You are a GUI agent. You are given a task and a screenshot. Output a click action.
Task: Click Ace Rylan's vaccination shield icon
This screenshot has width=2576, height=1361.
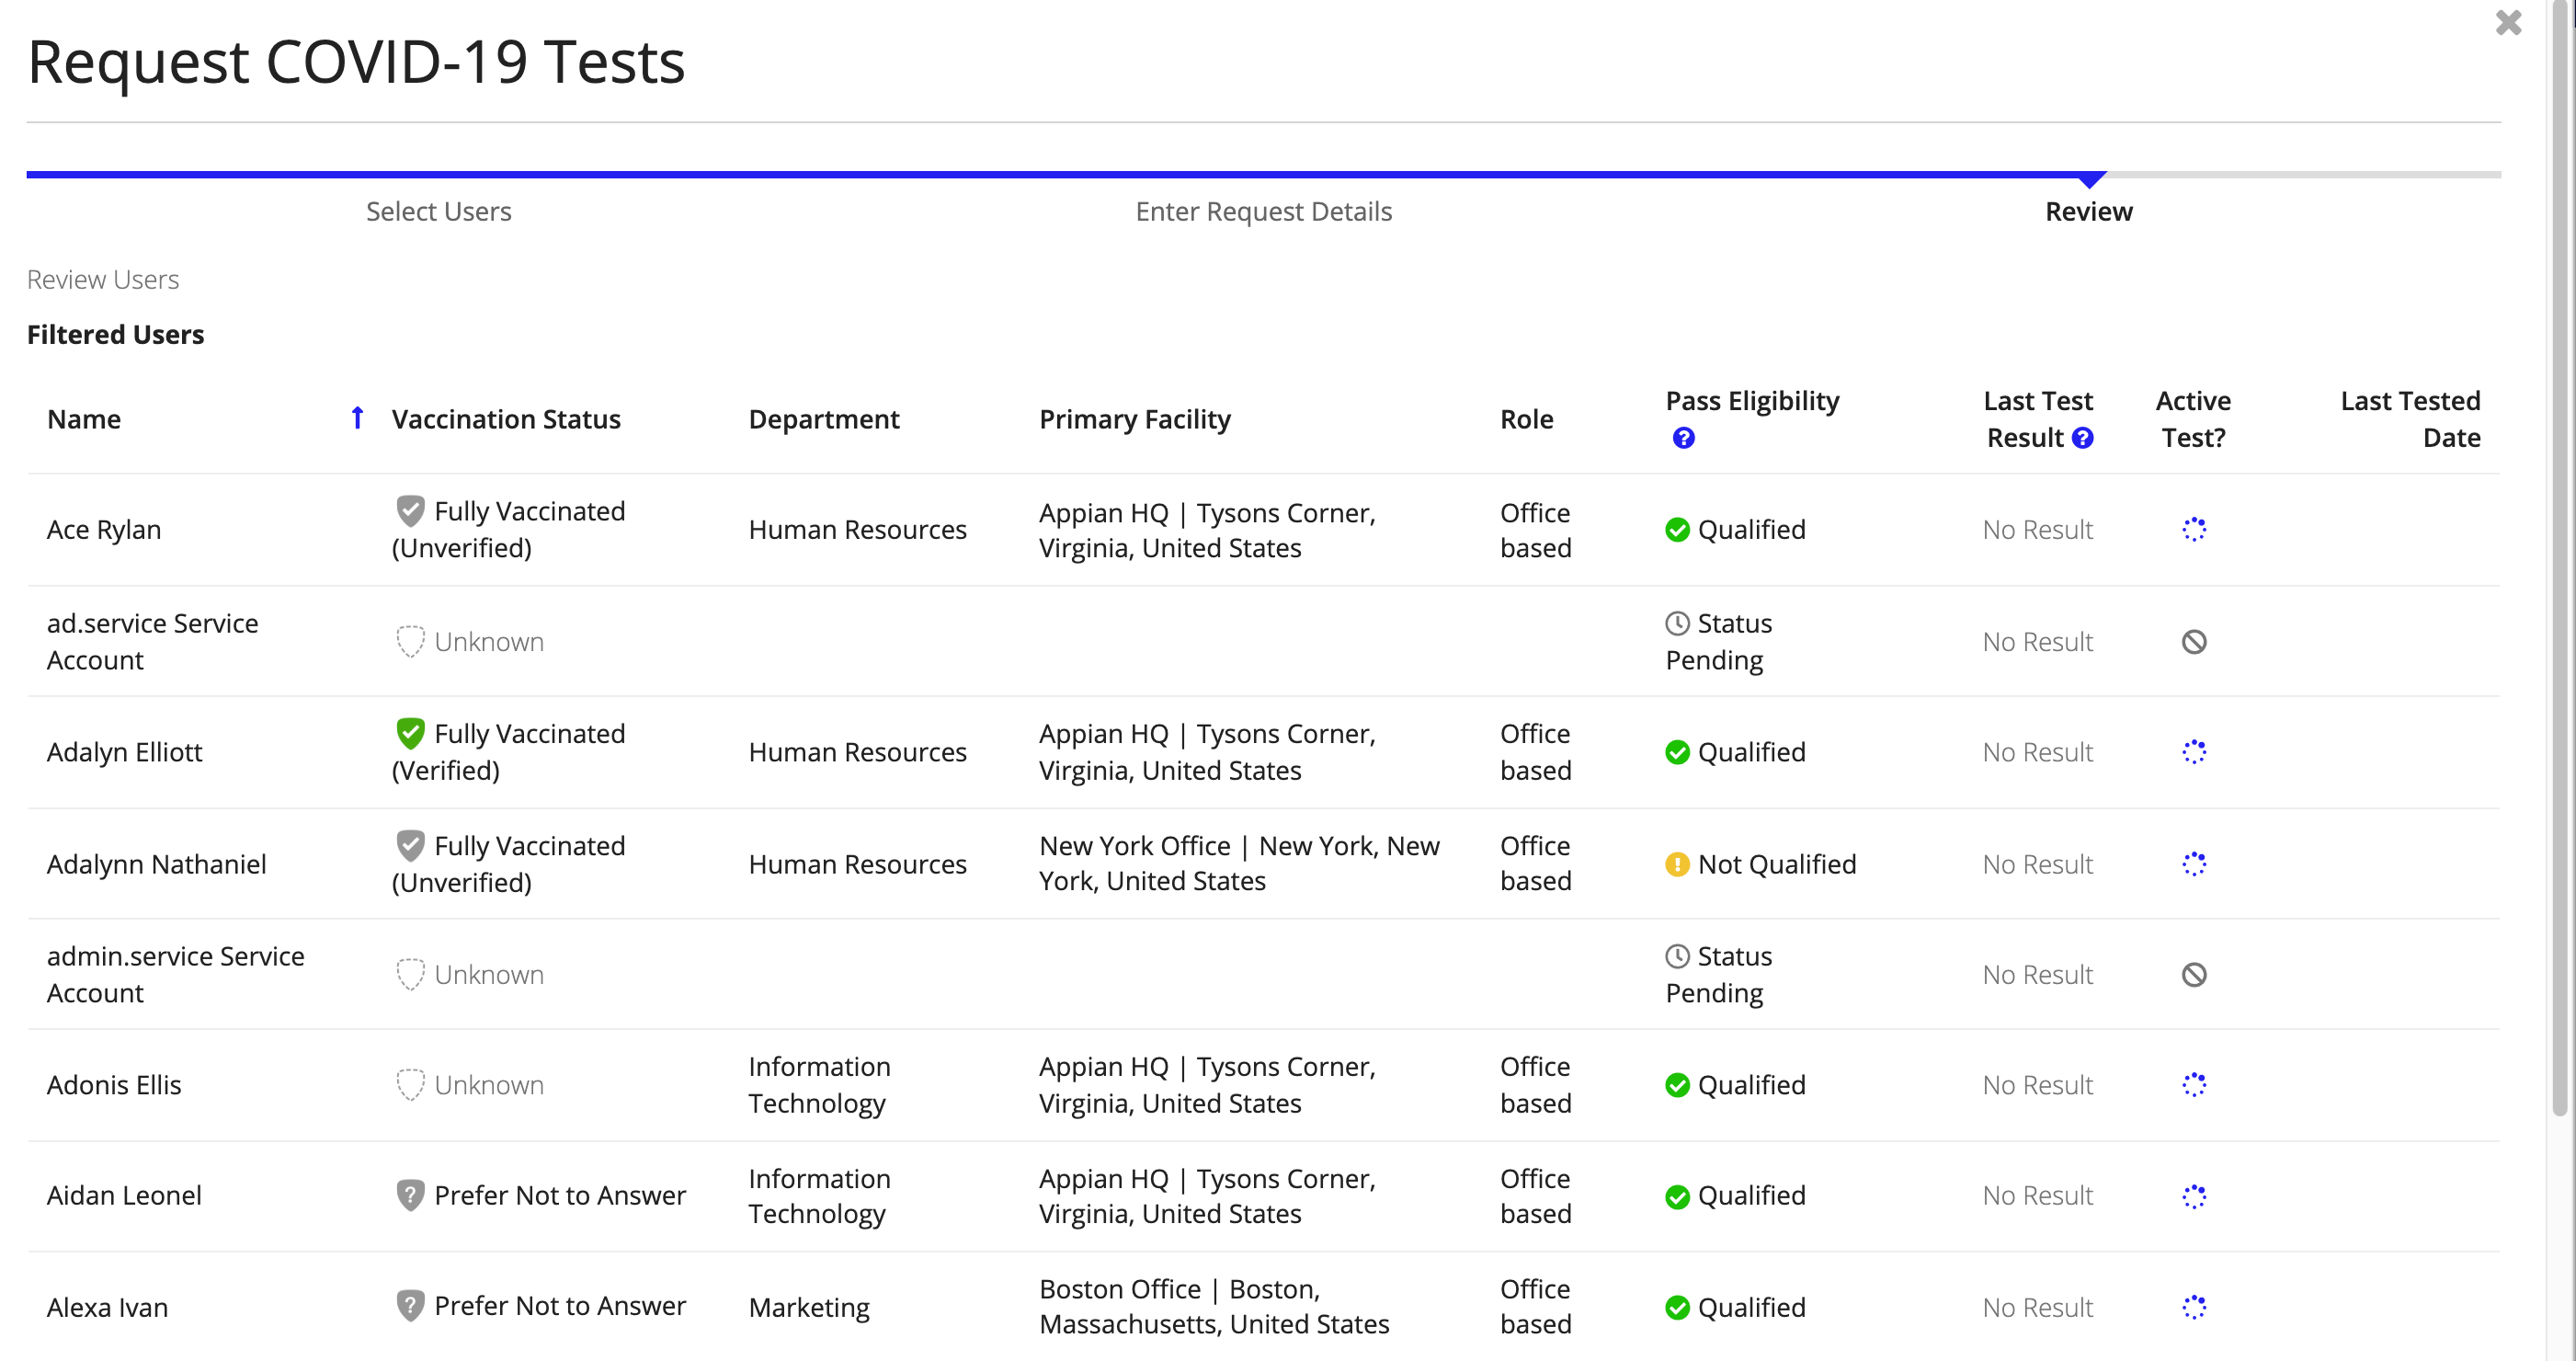click(410, 511)
